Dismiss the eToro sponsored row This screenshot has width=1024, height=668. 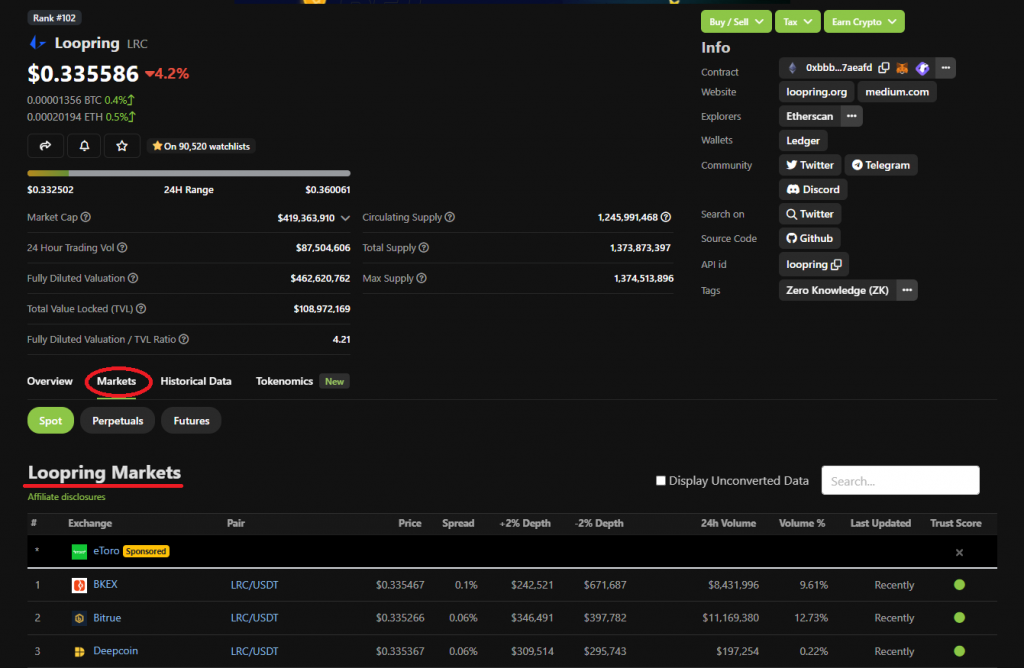pos(959,552)
